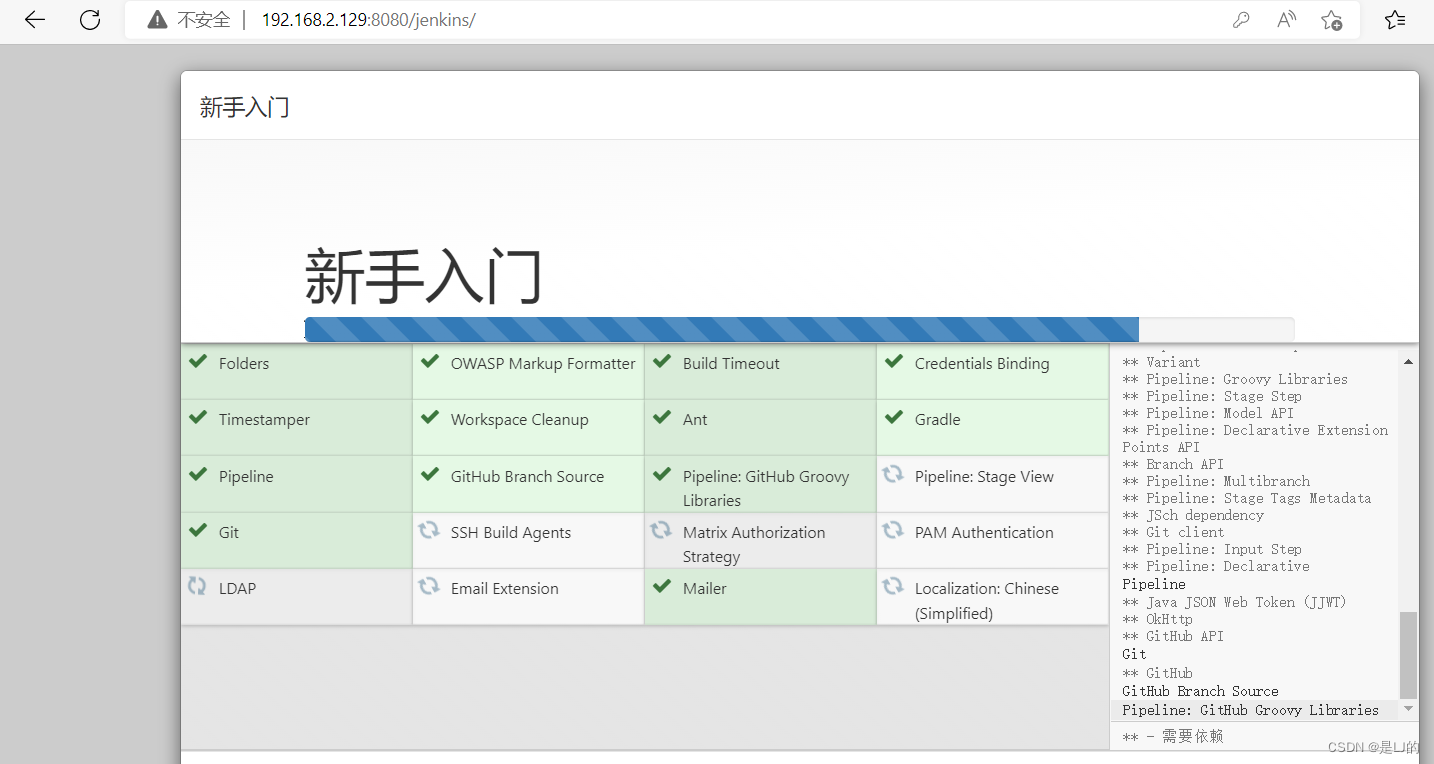This screenshot has height=764, width=1434.
Task: Click the check mark beside Pipeline: GitHub Groovy Libraries
Action: [662, 474]
